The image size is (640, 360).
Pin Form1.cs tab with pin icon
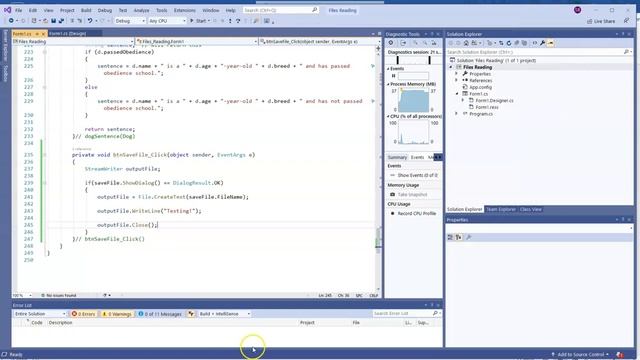tap(37, 33)
